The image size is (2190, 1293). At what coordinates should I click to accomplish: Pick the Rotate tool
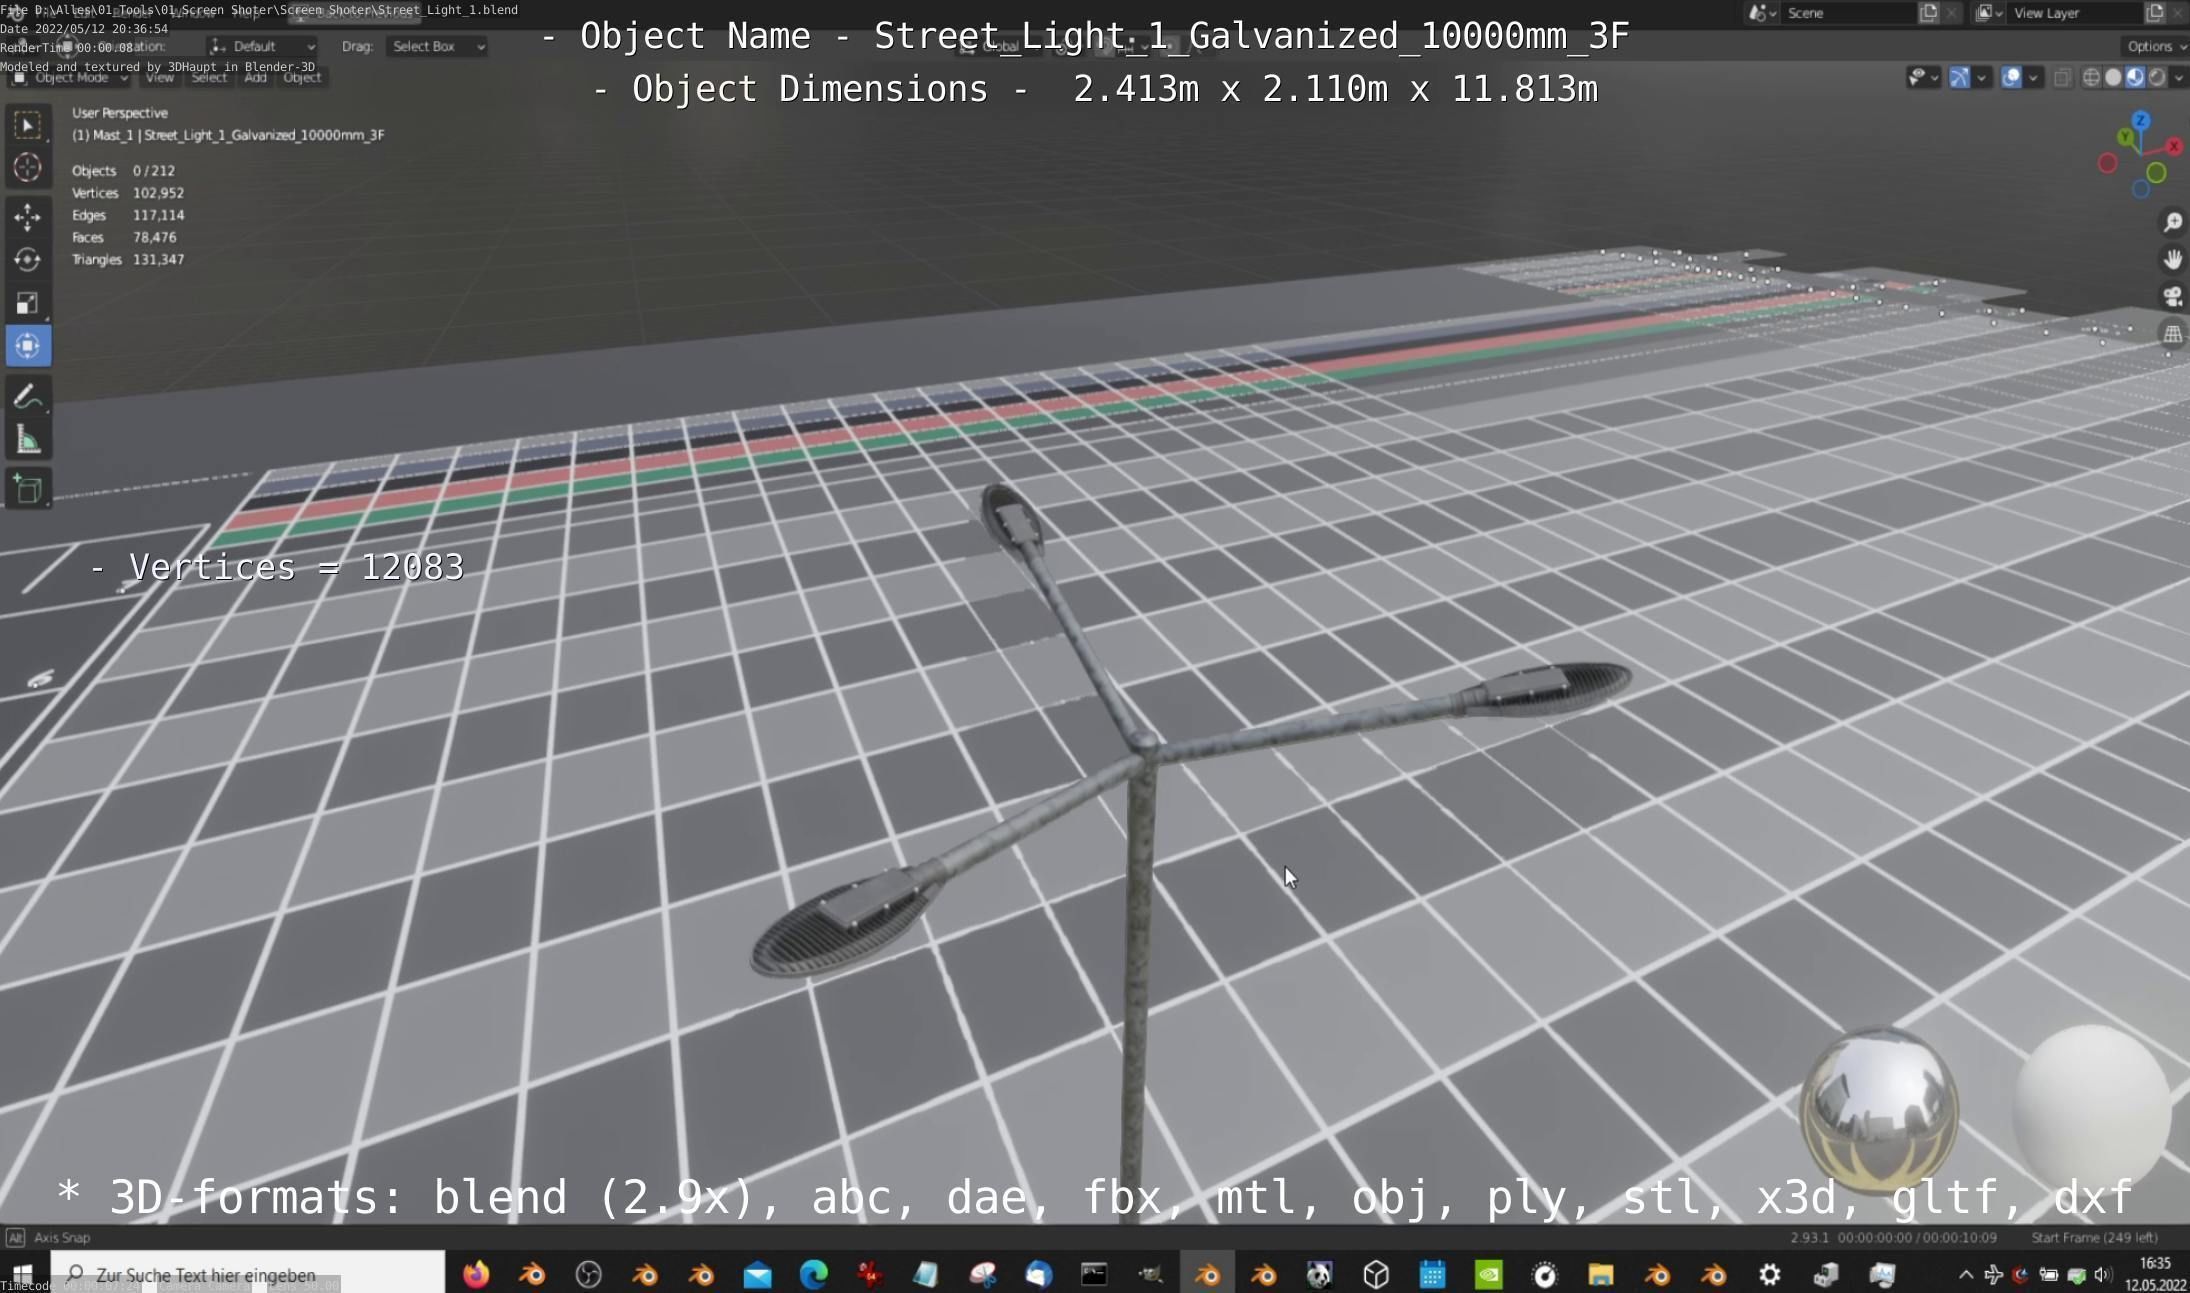point(28,259)
